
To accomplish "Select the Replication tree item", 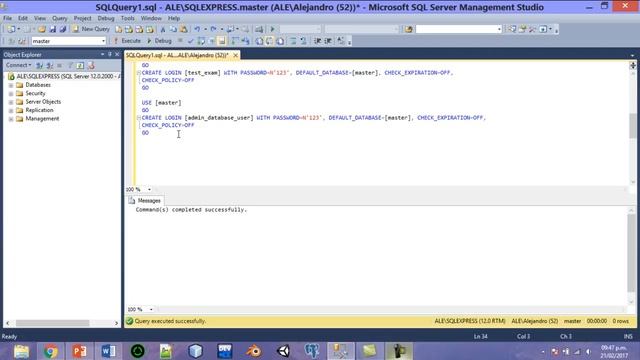I will click(39, 110).
